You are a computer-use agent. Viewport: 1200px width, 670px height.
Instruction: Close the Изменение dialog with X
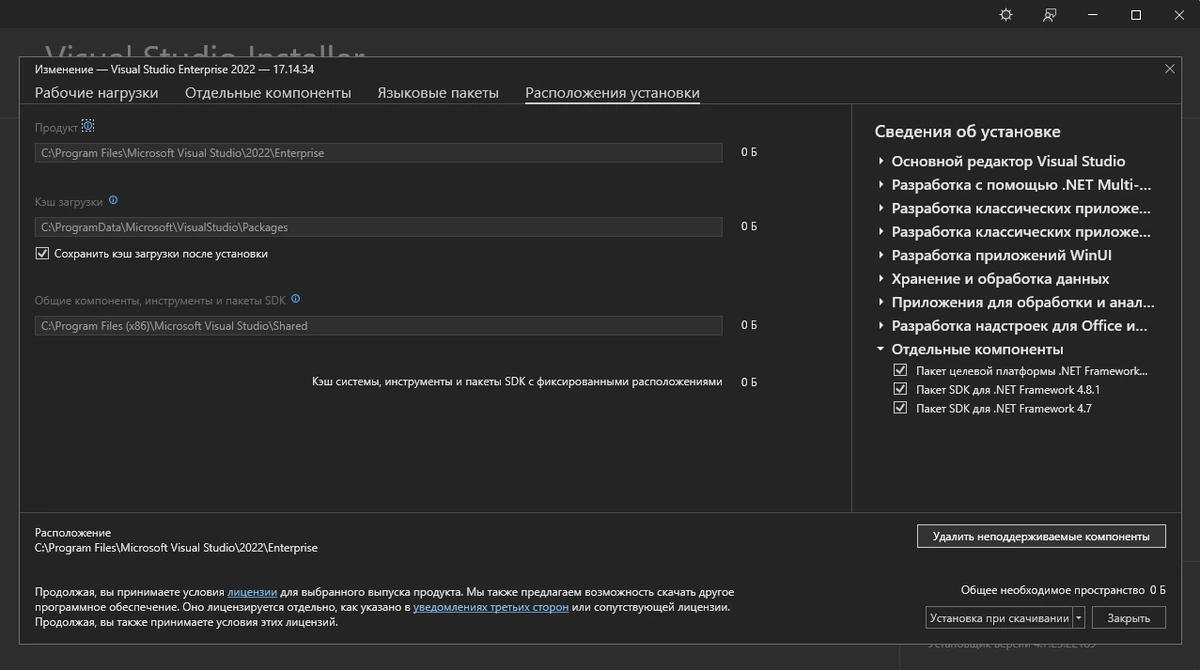pyautogui.click(x=1170, y=68)
